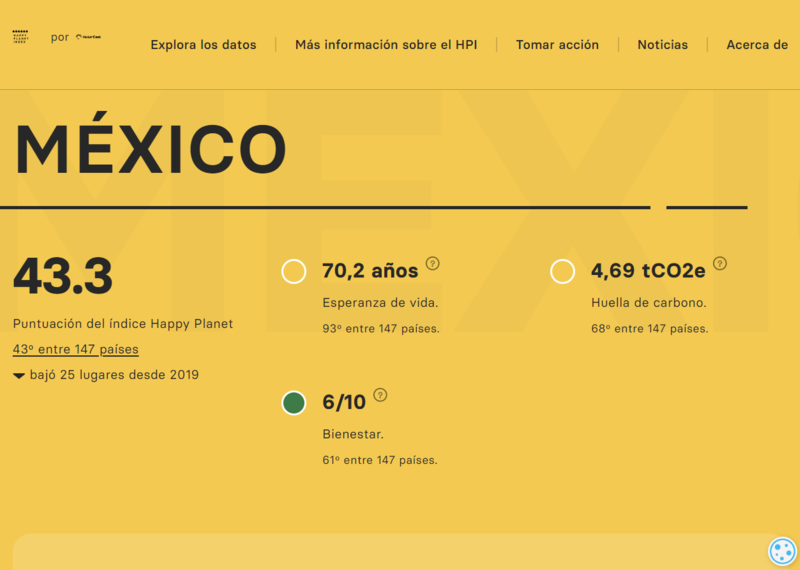The image size is (800, 570).
Task: Open the cookie preferences icon
Action: 782,551
